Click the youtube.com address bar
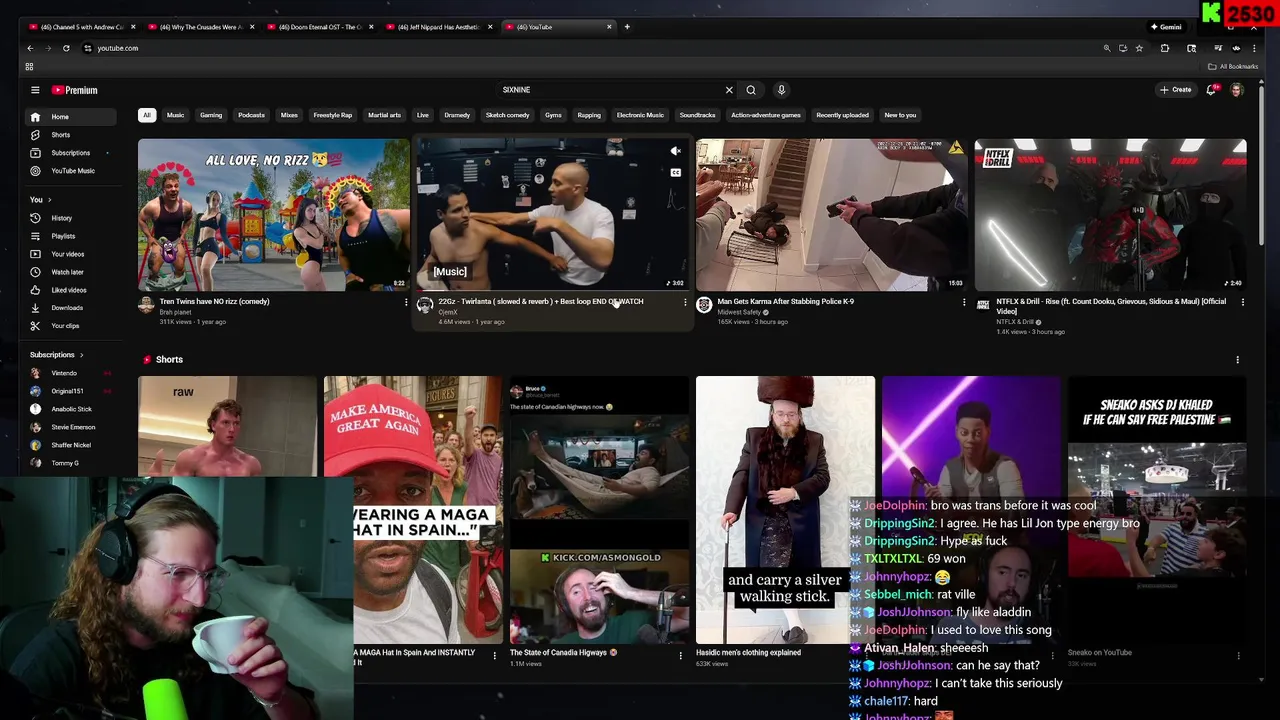The width and height of the screenshot is (1280, 720). (x=590, y=48)
